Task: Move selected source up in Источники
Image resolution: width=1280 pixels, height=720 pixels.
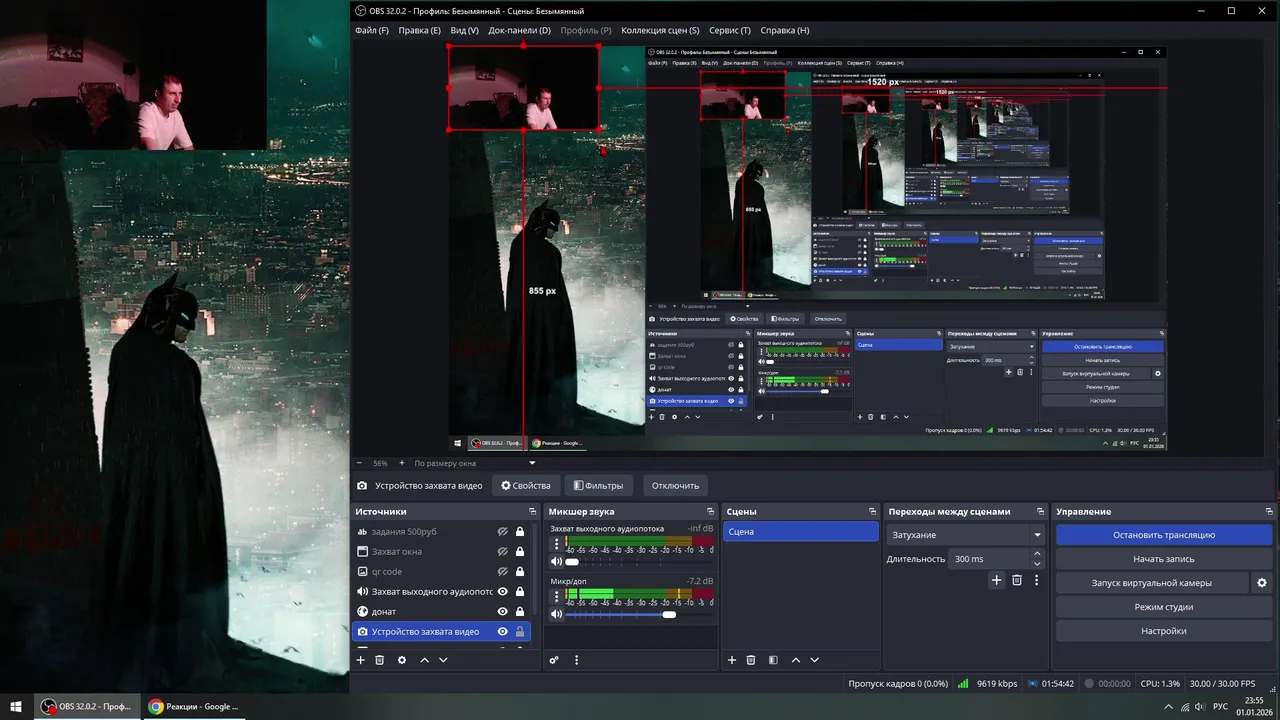Action: pyautogui.click(x=424, y=660)
